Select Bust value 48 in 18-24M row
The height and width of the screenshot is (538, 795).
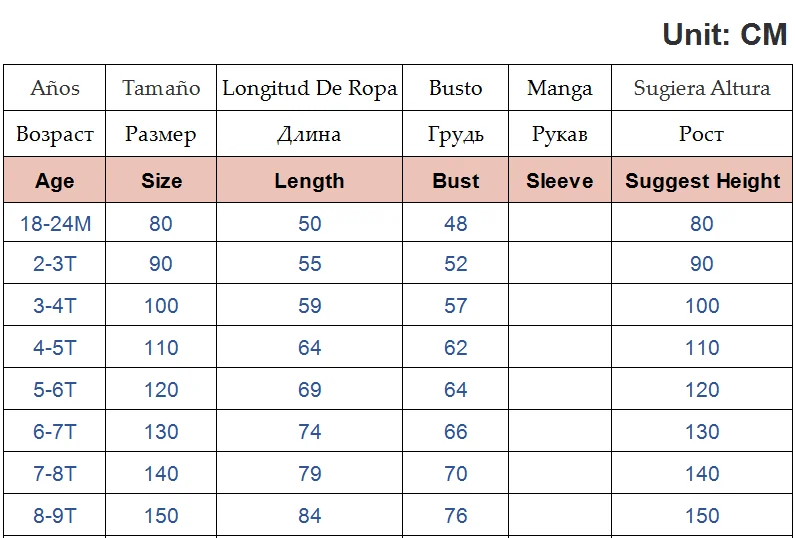click(456, 224)
